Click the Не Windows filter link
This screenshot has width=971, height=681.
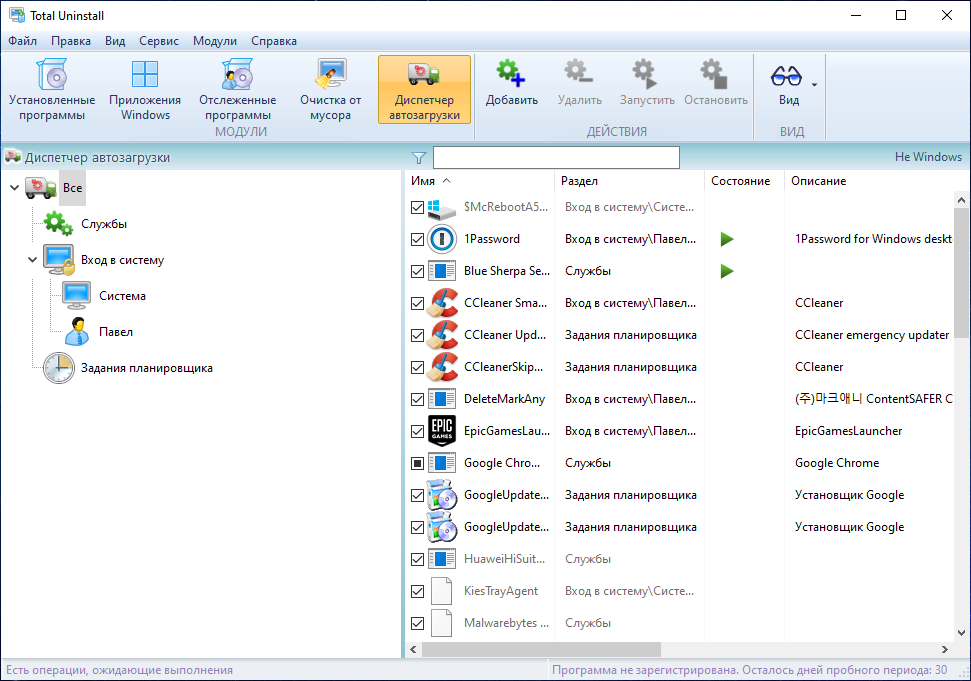[928, 157]
